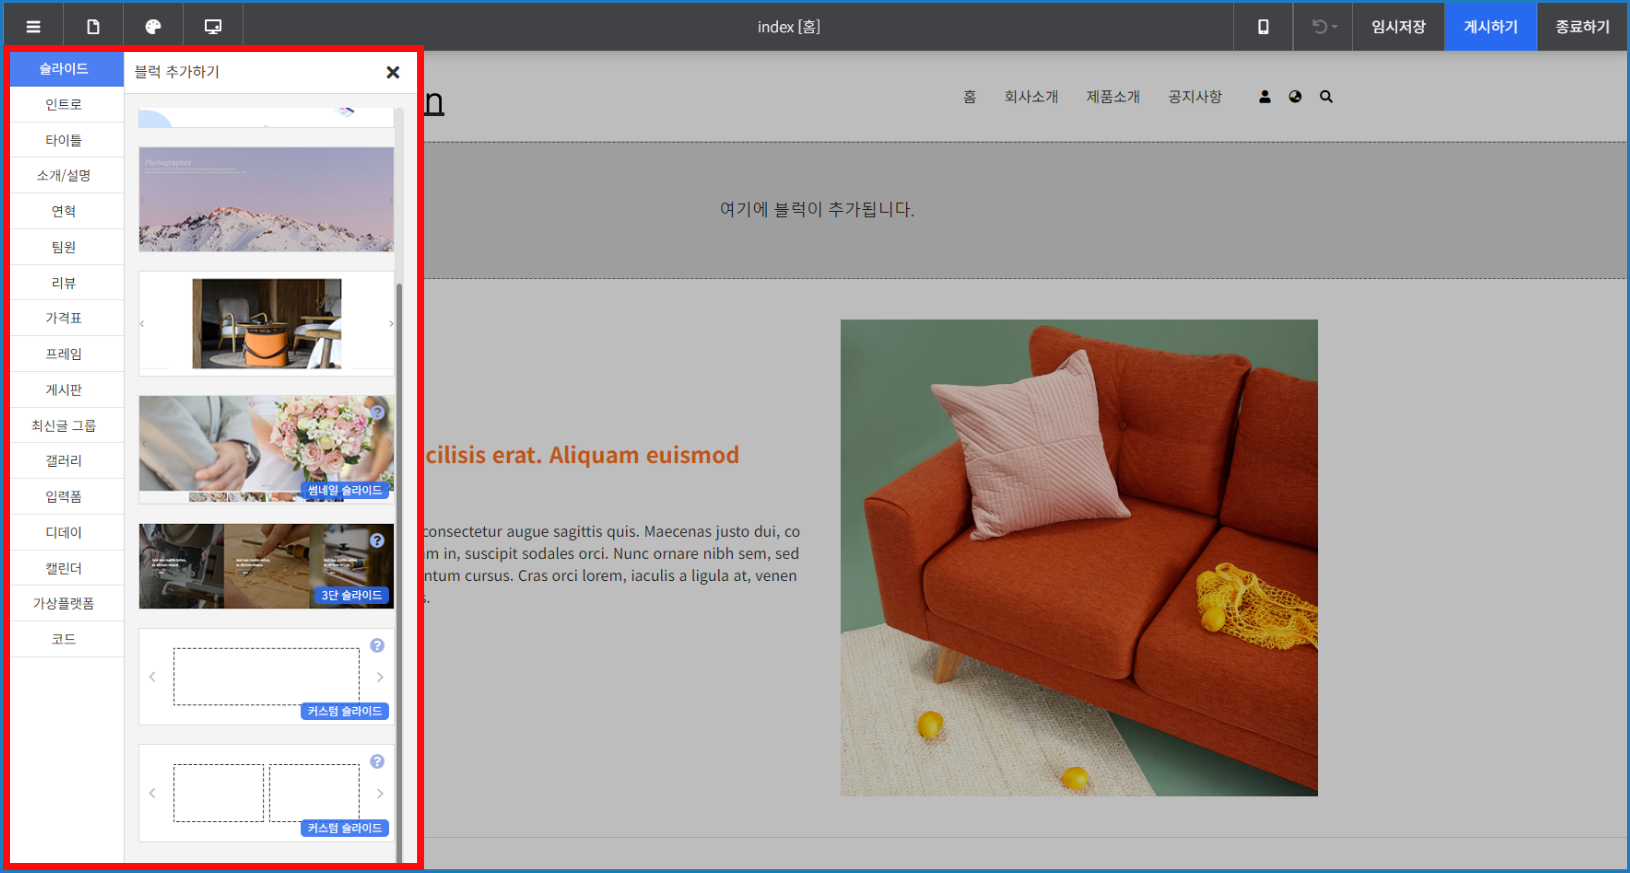Click the undo arrow icon
1630x873 pixels.
pyautogui.click(x=1321, y=27)
